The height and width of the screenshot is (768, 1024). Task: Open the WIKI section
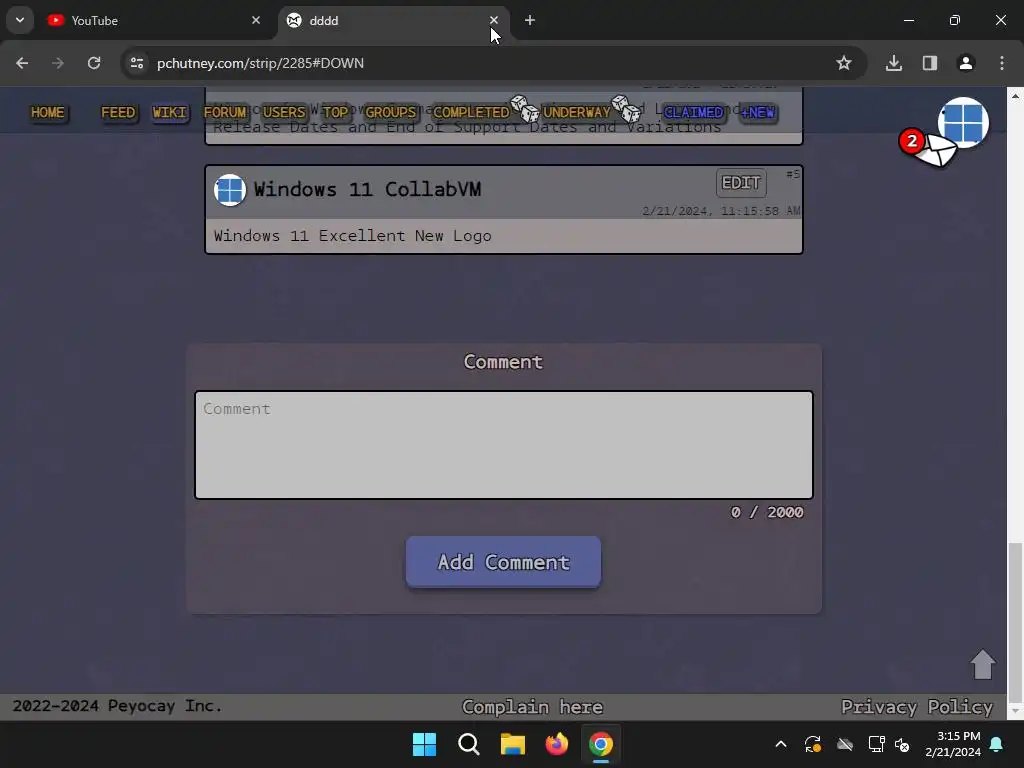pyautogui.click(x=169, y=112)
